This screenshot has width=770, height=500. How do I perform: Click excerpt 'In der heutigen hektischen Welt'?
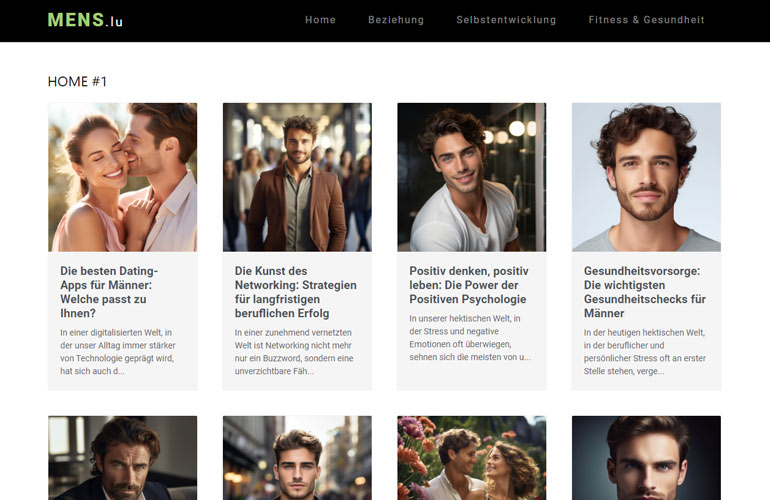click(x=645, y=352)
